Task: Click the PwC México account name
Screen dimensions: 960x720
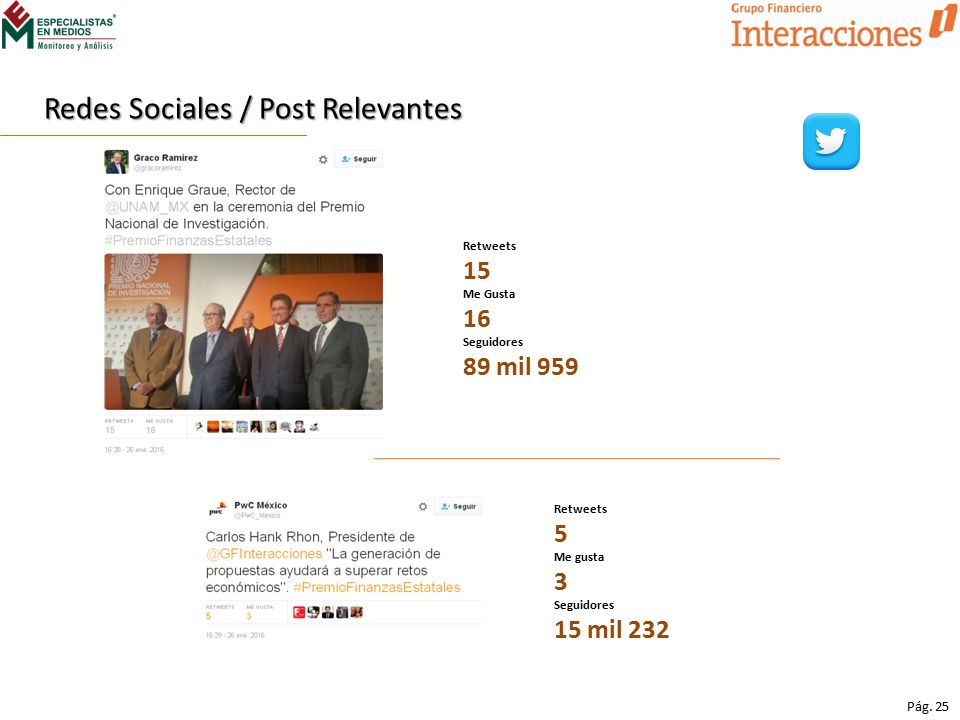Action: (x=261, y=505)
